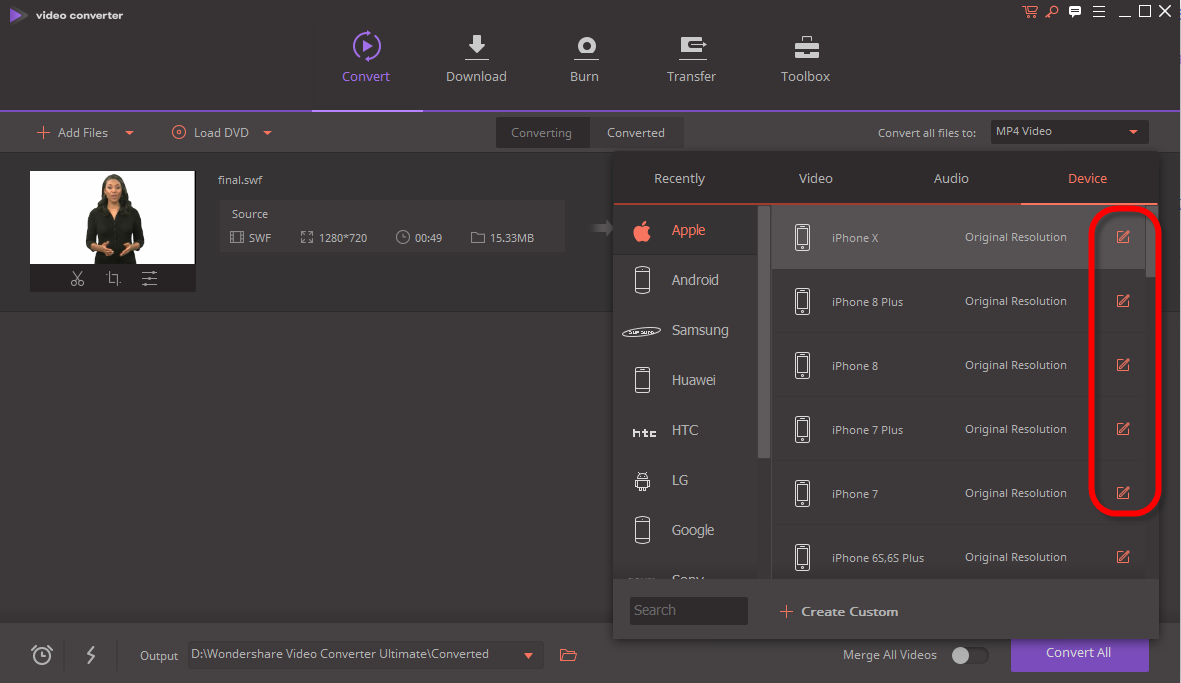Click the final.swf video thumbnail
Screen dimensions: 1181x683
pyautogui.click(x=112, y=218)
